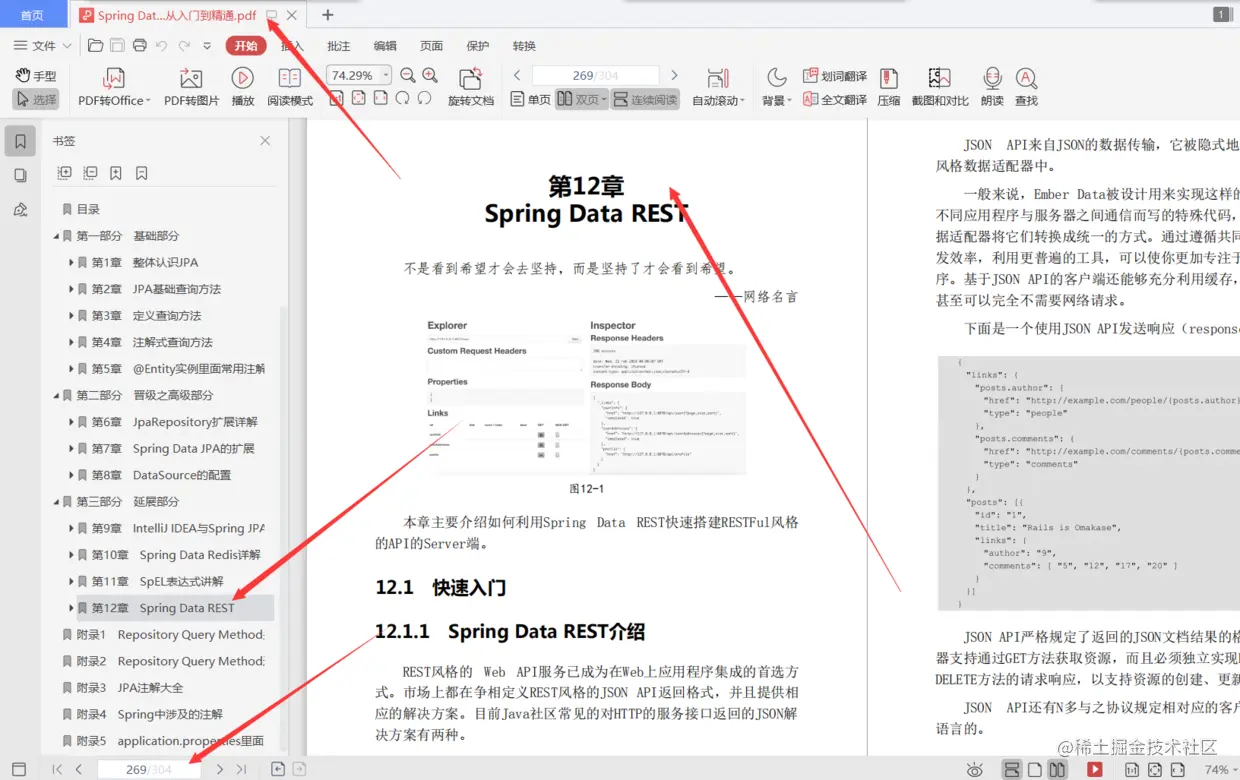This screenshot has width=1240, height=780.
Task: Click the undo arrow icon
Action: tap(162, 45)
